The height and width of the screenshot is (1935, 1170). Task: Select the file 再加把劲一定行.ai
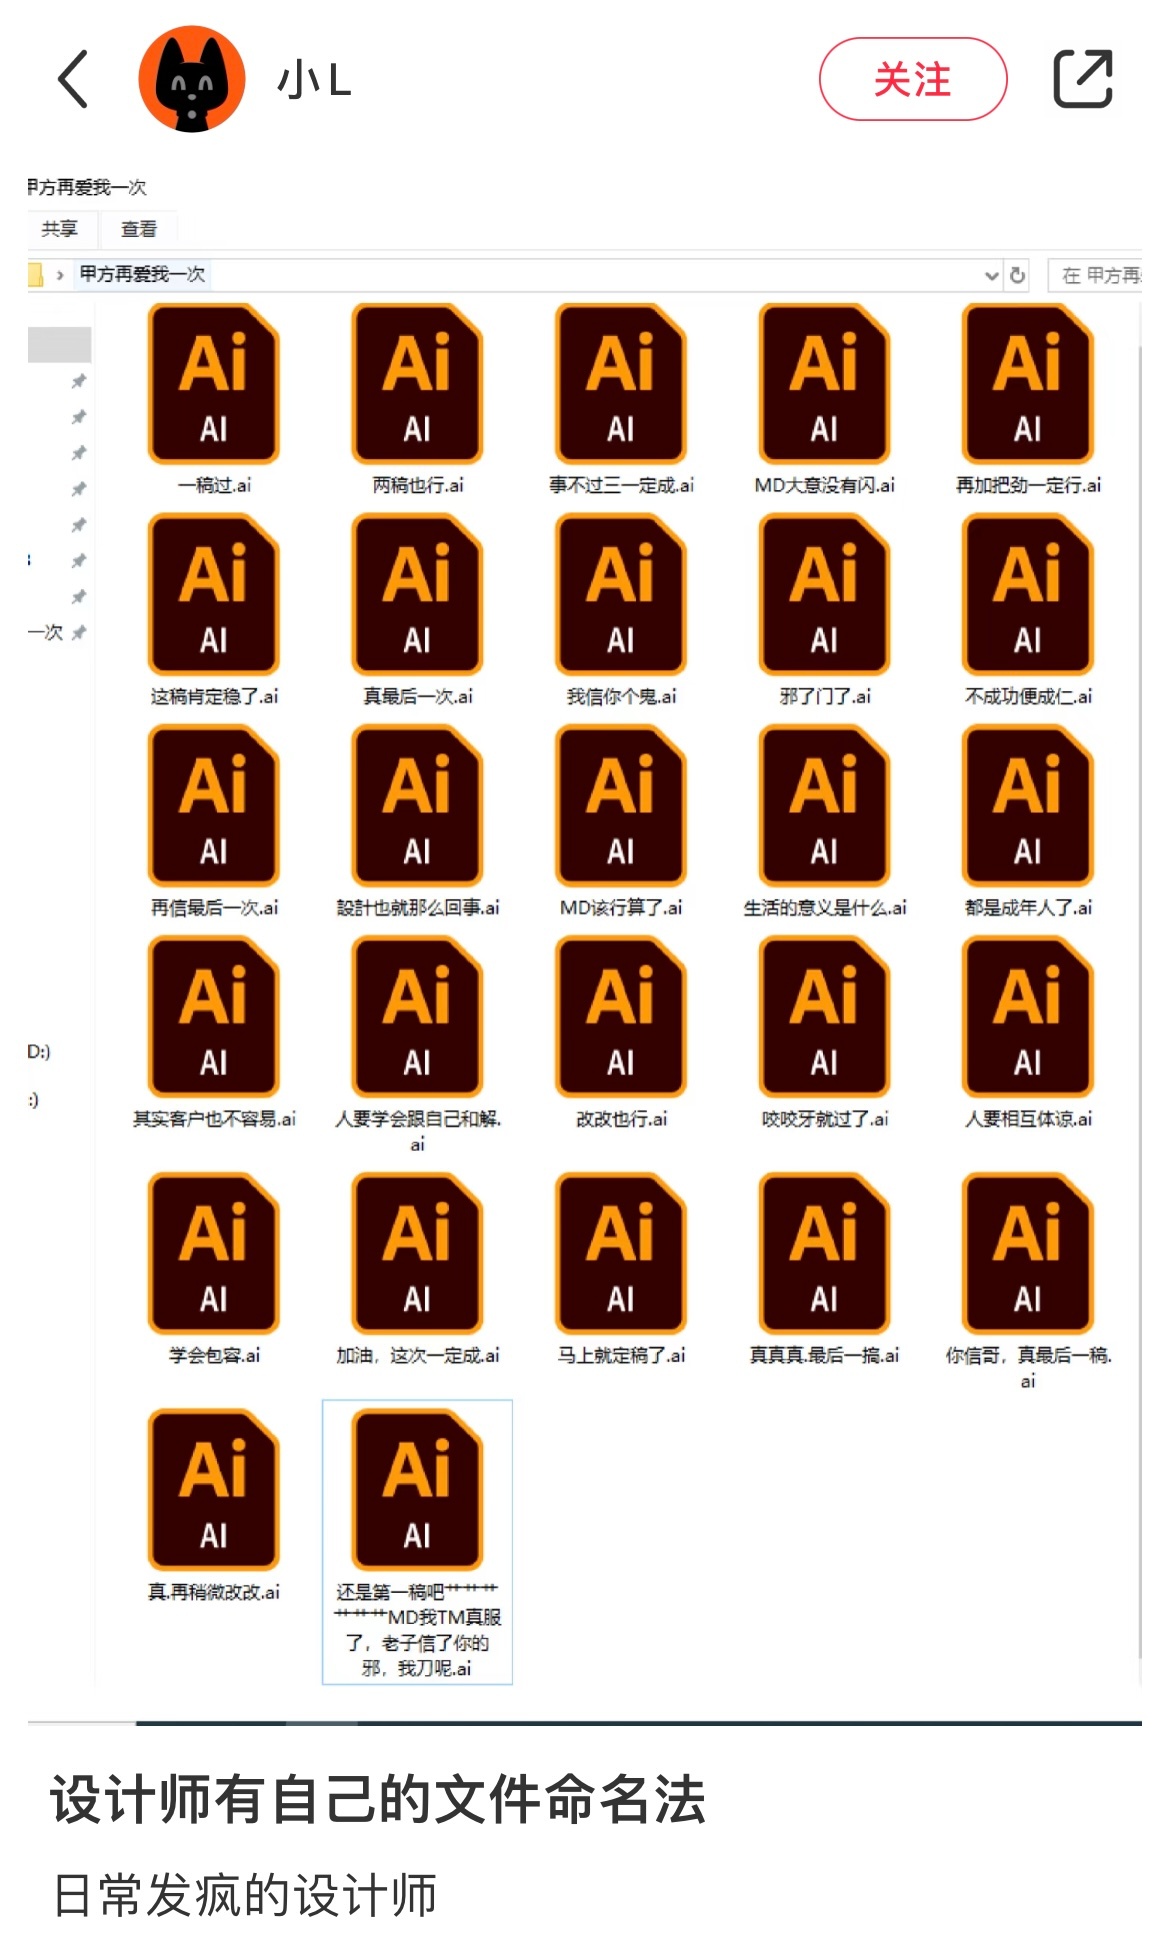click(x=1028, y=400)
